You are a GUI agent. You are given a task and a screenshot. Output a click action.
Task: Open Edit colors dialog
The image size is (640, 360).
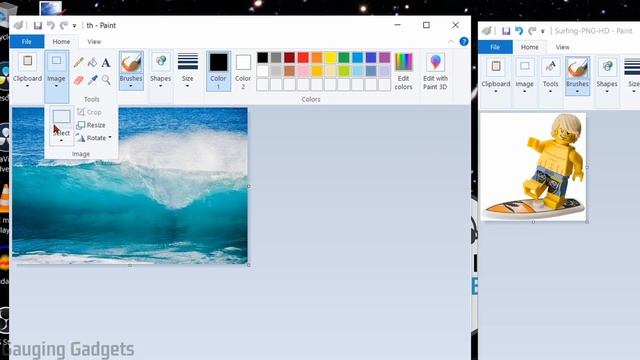click(403, 71)
